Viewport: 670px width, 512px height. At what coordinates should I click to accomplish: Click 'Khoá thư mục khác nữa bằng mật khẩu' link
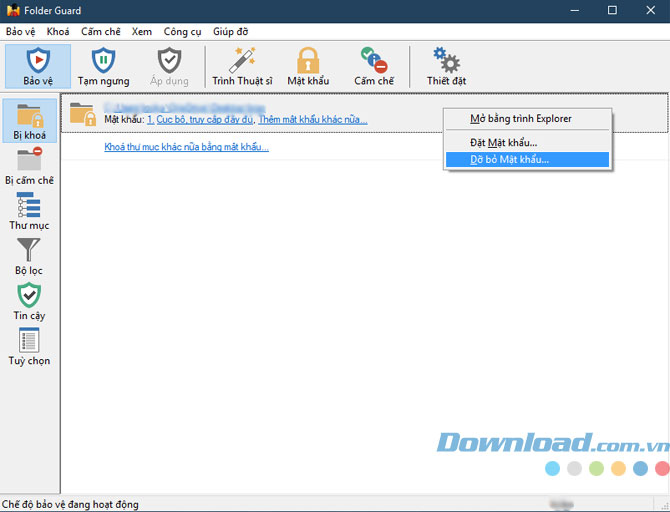(x=186, y=148)
